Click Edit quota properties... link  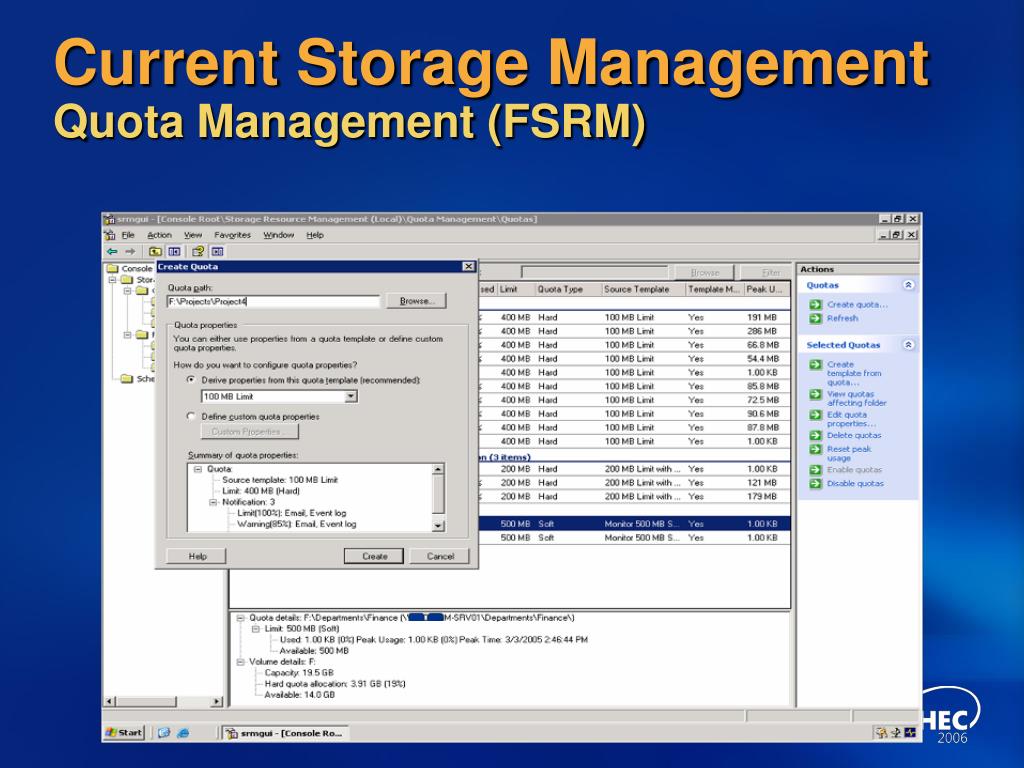pos(852,419)
